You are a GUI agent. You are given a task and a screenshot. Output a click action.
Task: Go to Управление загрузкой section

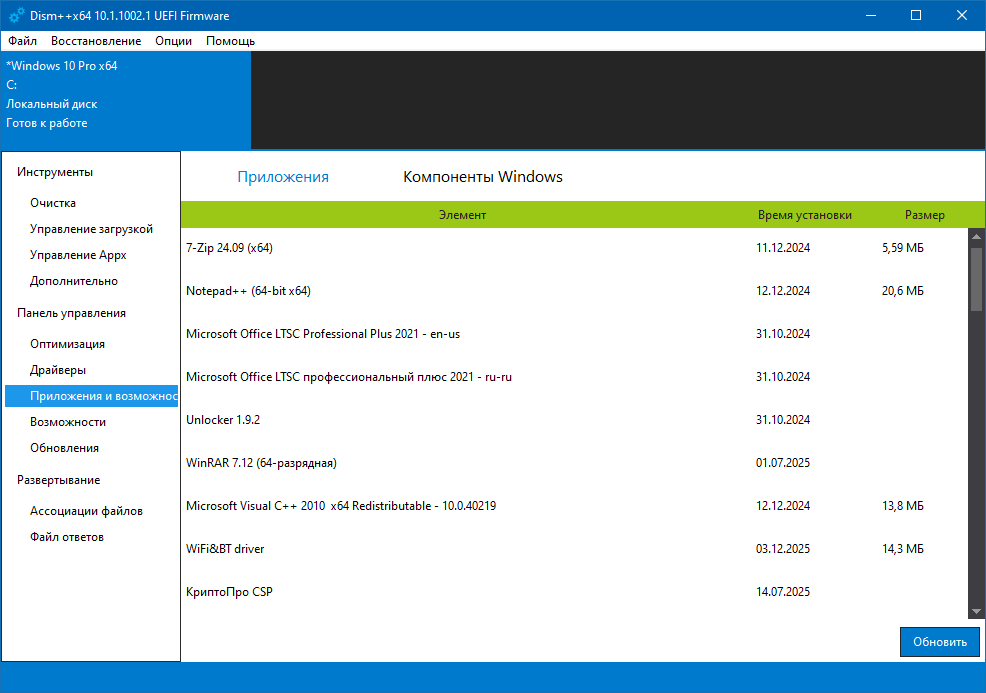coord(91,229)
